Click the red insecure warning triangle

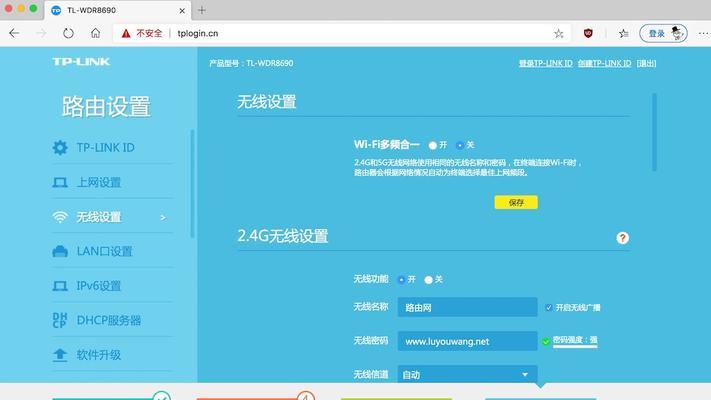click(x=126, y=34)
